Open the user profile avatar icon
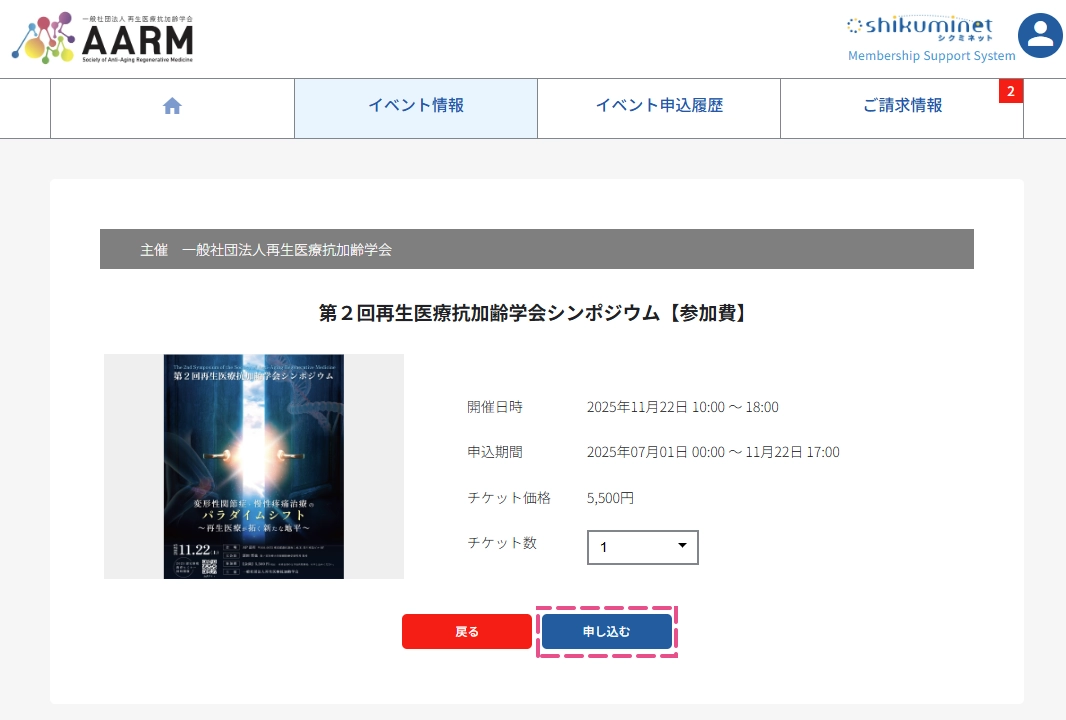Image resolution: width=1066 pixels, height=720 pixels. click(x=1040, y=35)
